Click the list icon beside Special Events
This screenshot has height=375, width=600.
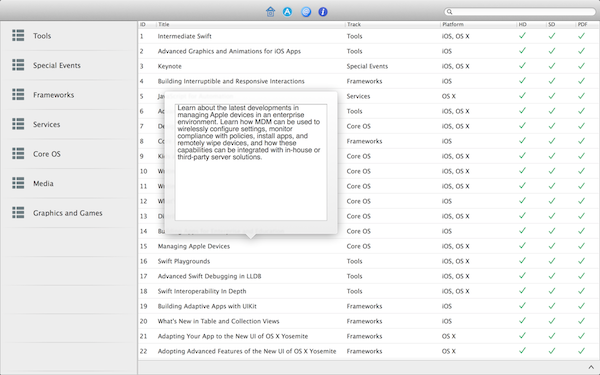(x=18, y=65)
